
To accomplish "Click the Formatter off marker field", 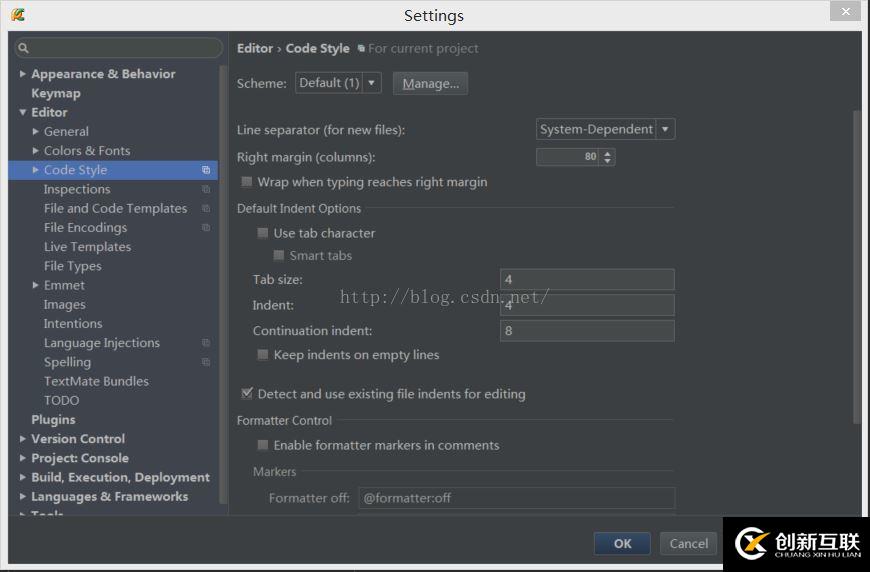I will click(x=517, y=498).
